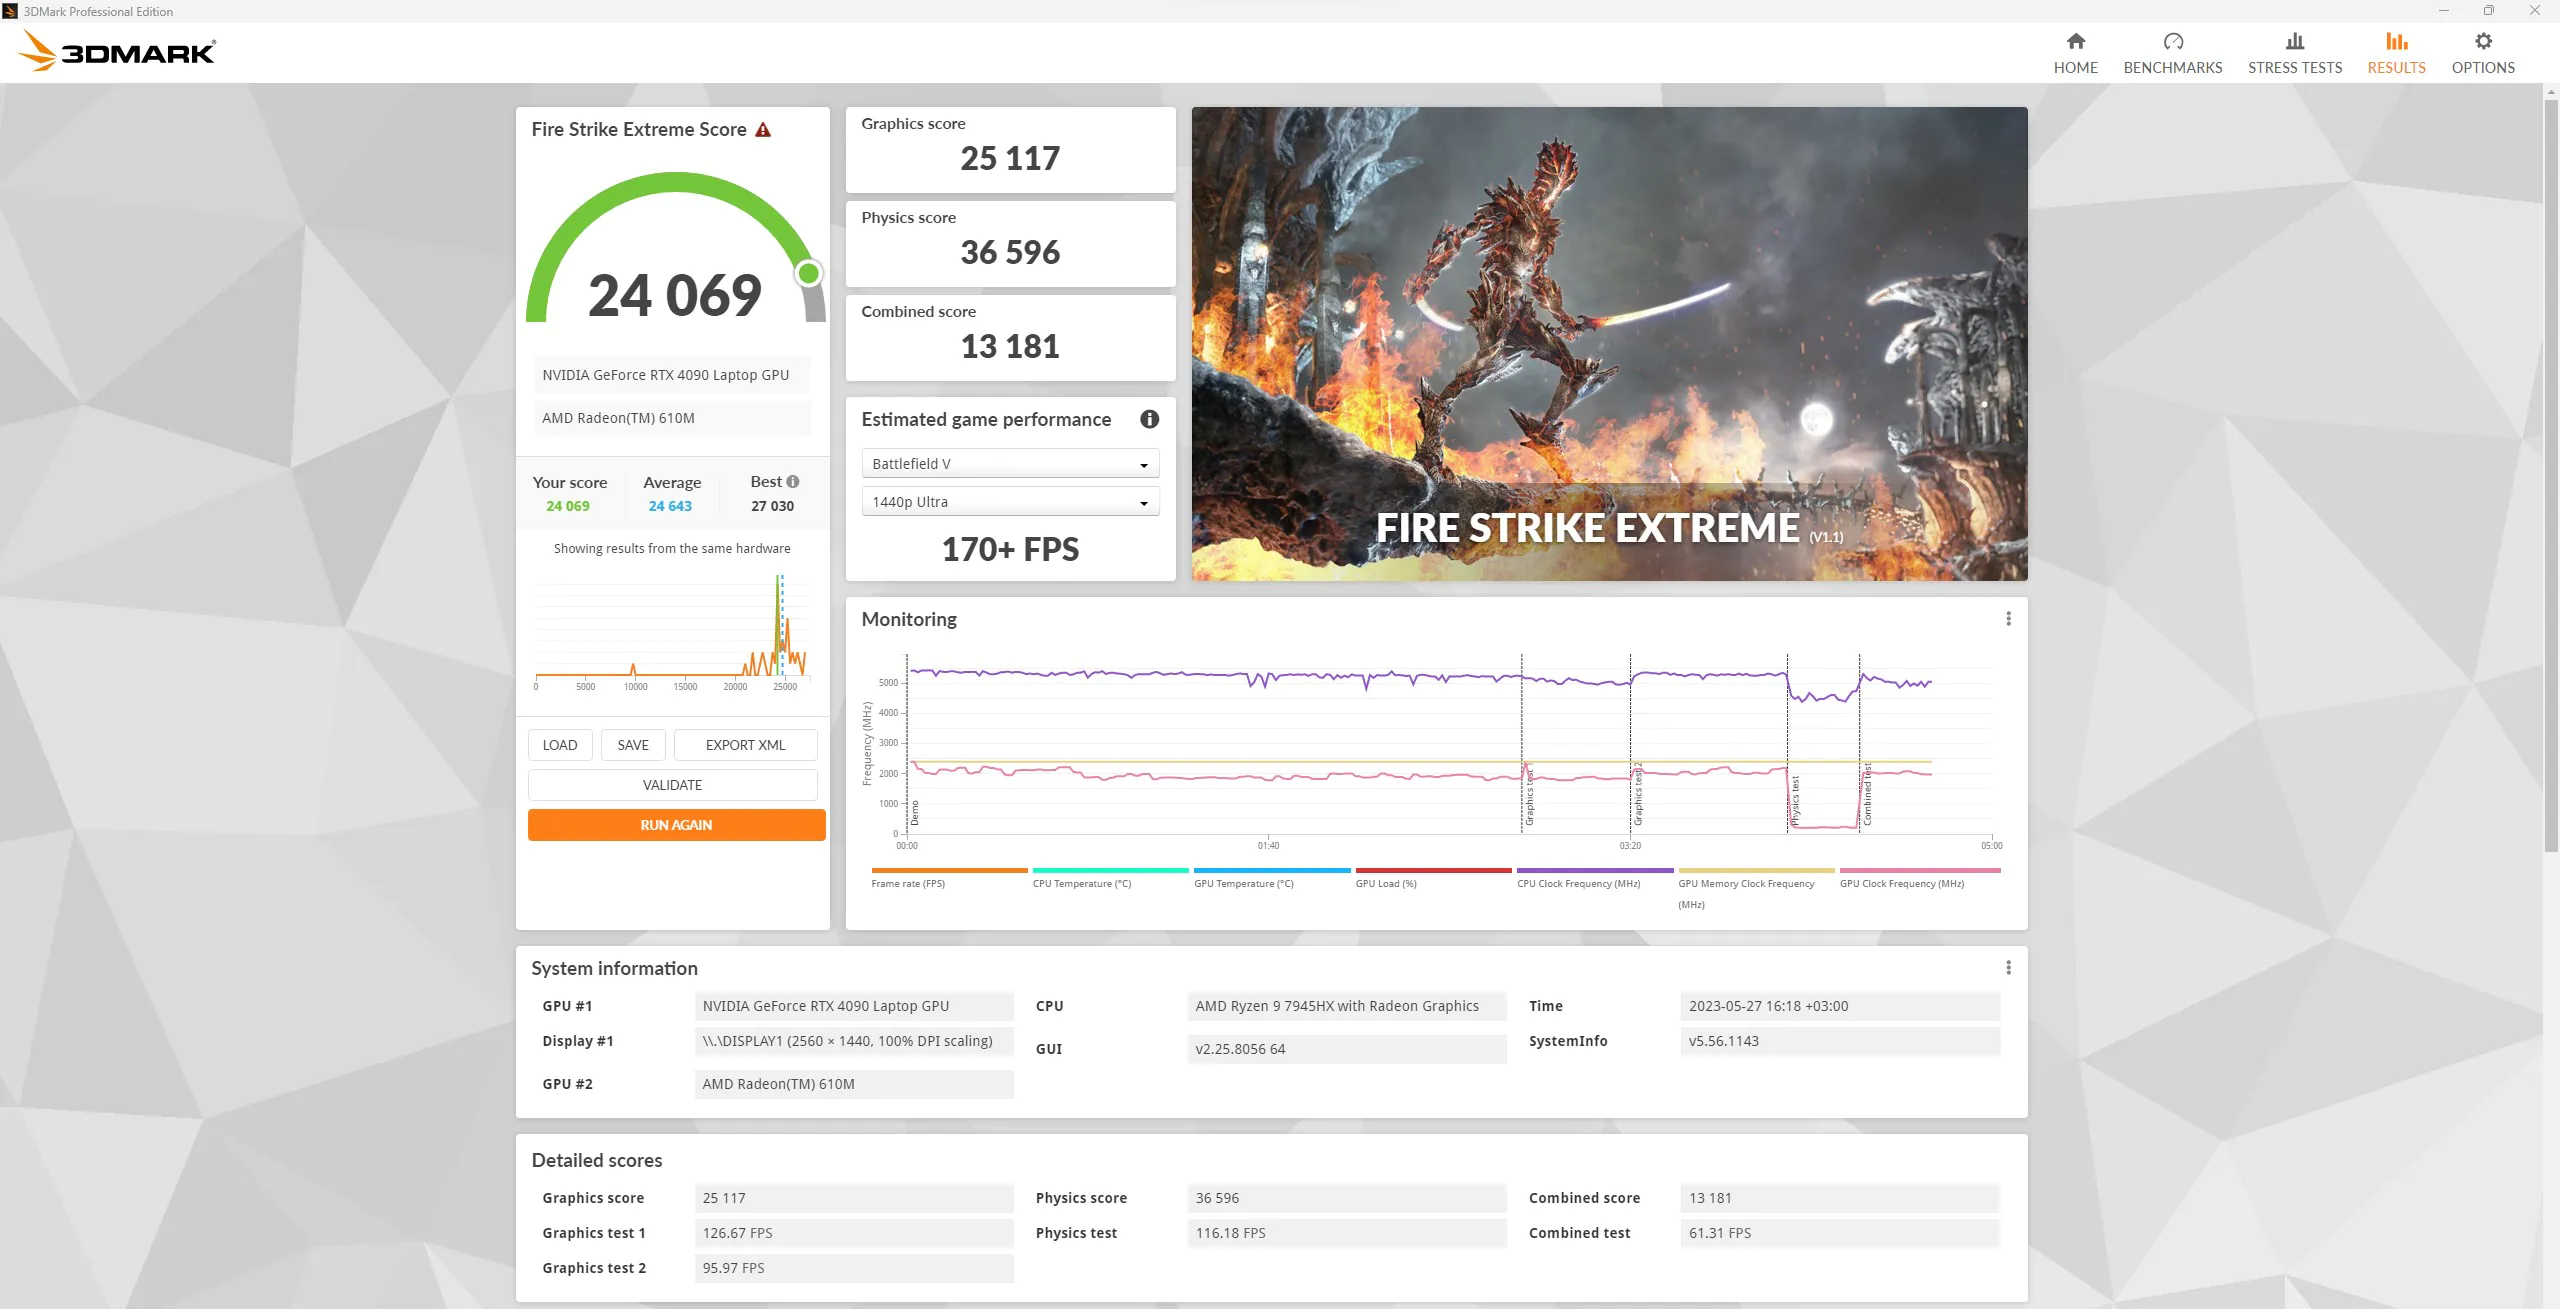2560x1309 pixels.
Task: Click the Best score info icon
Action: [x=793, y=481]
